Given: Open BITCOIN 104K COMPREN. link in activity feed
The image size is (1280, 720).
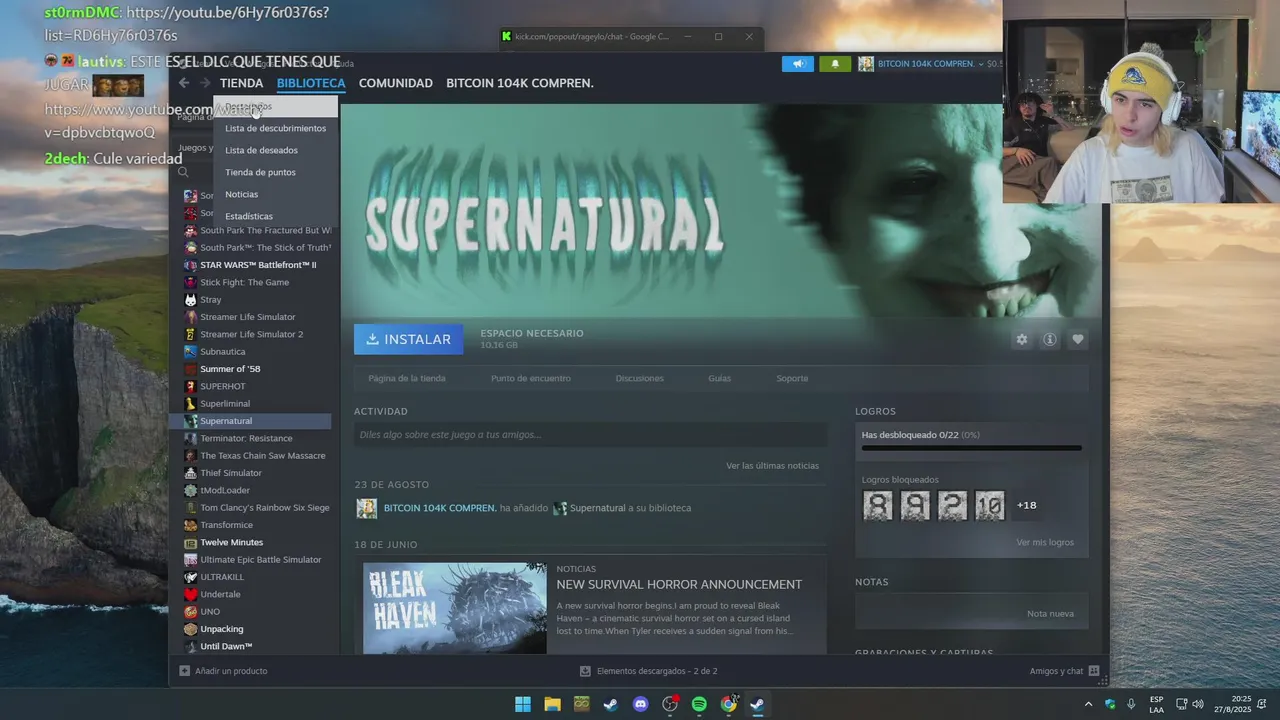Looking at the screenshot, I should (440, 508).
